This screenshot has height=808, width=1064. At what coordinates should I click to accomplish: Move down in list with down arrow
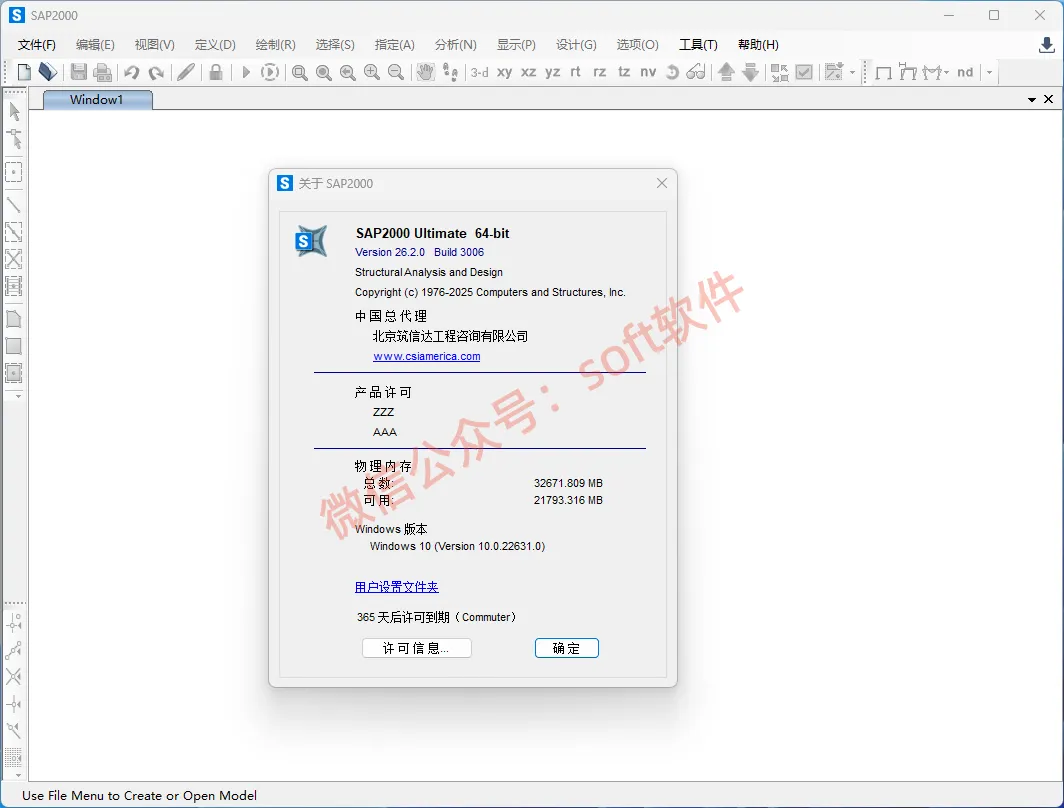[x=750, y=72]
